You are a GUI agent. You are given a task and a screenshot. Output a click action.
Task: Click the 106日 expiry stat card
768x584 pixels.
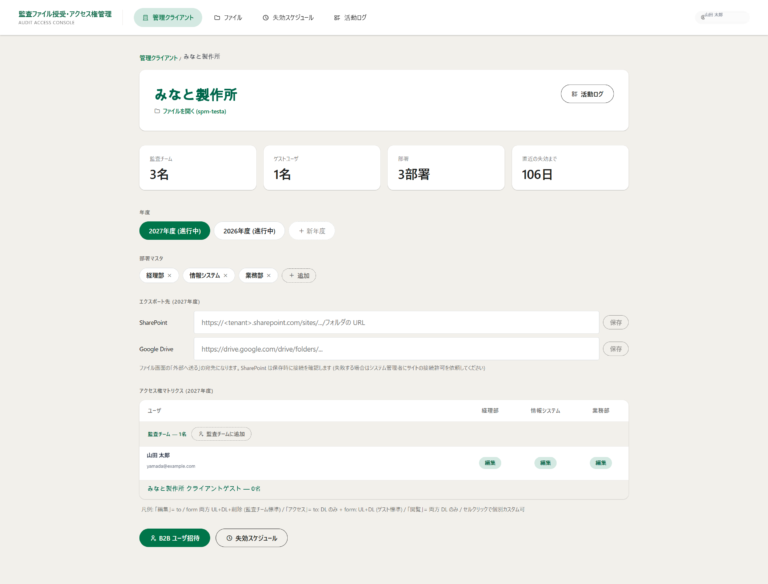pos(570,168)
